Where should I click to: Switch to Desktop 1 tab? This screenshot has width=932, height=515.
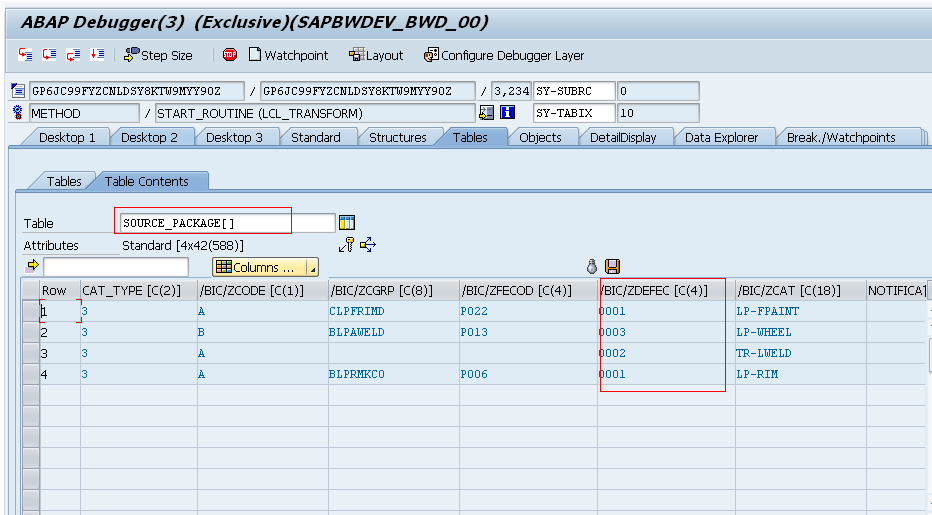tap(67, 137)
